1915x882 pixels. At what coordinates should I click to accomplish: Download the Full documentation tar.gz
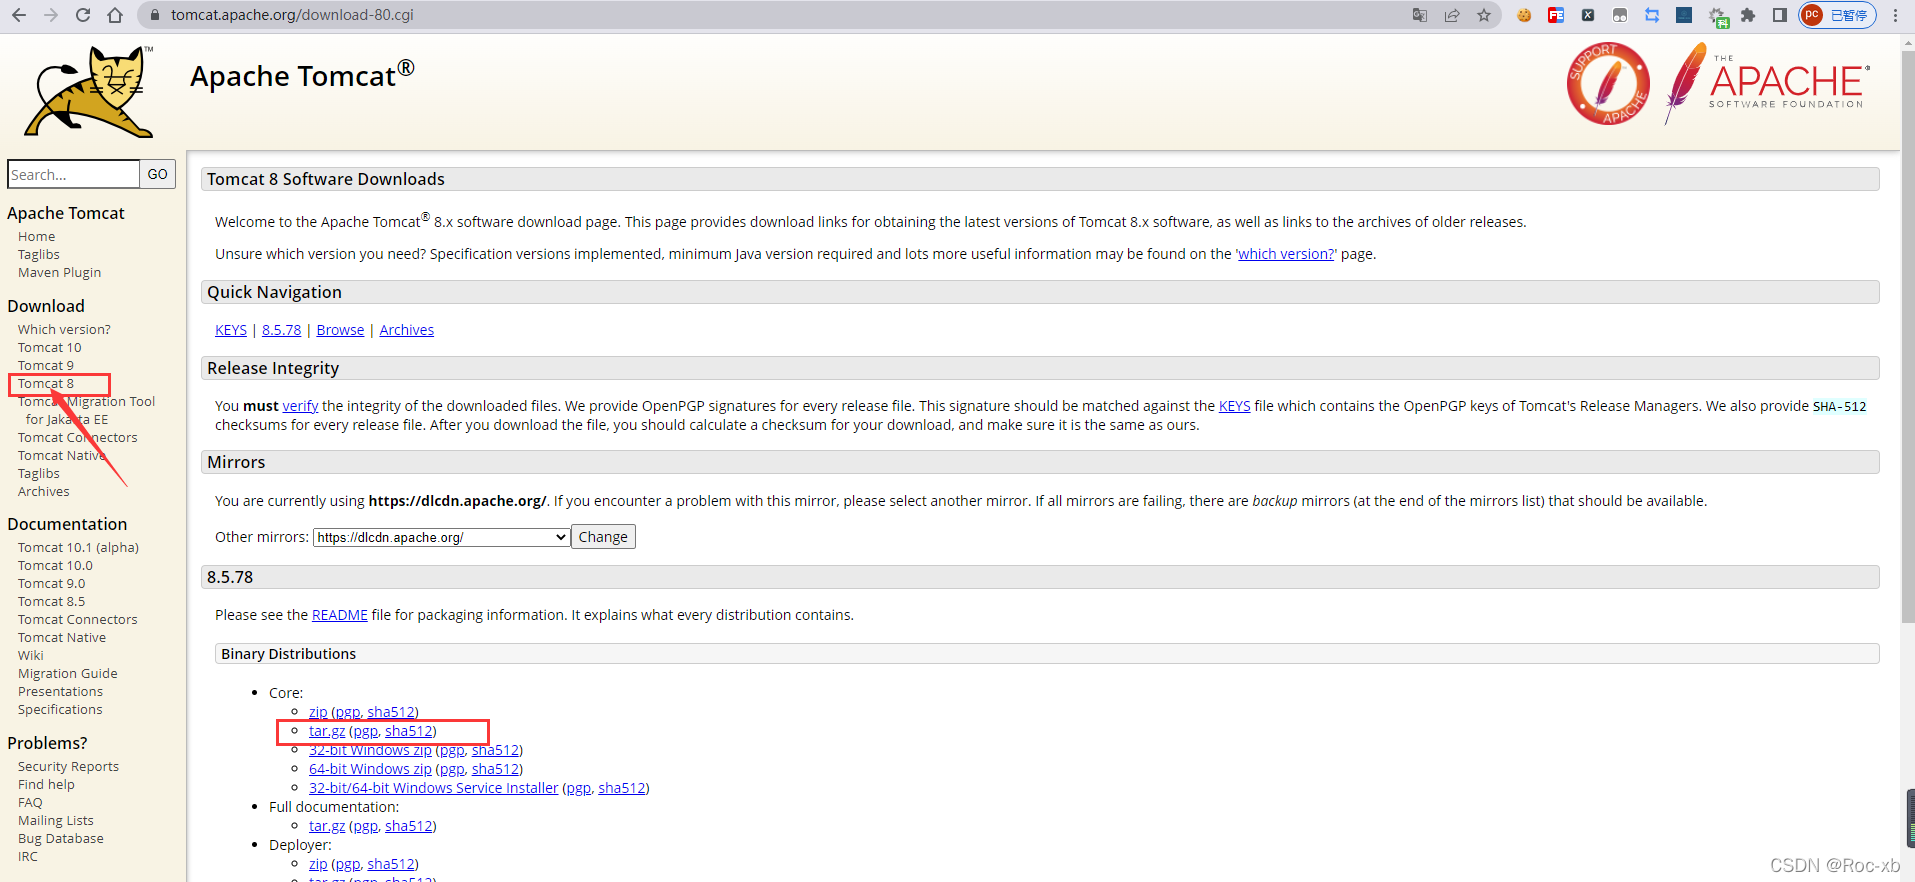(x=327, y=826)
